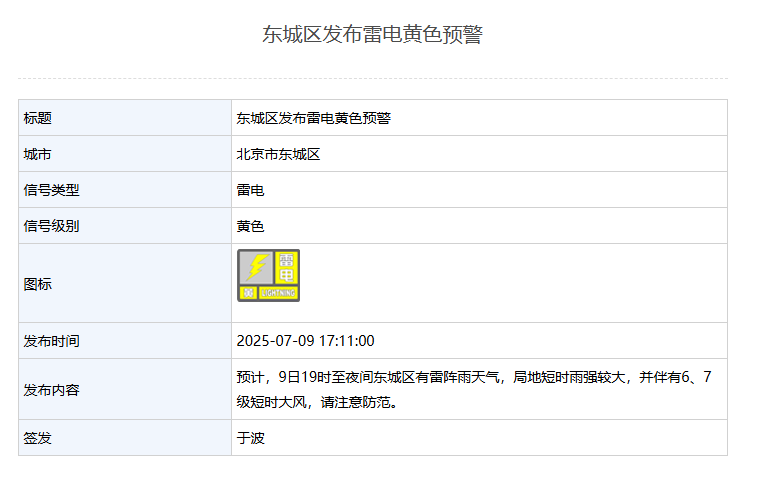The image size is (766, 481).
Task: Click the signal type value 雷电
Action: click(x=251, y=190)
